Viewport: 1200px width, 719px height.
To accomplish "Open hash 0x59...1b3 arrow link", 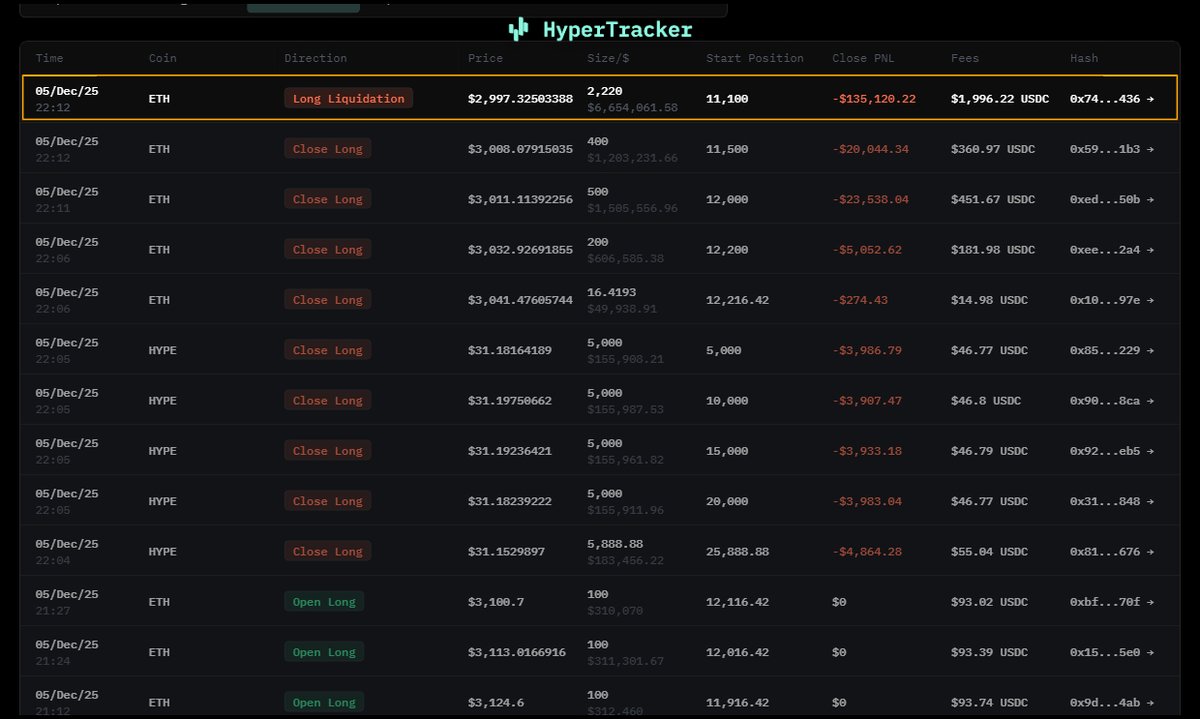I will point(1111,149).
